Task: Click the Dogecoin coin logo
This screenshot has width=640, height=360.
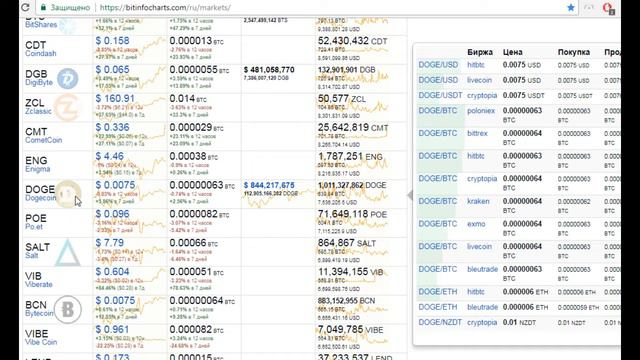Action: [x=68, y=194]
